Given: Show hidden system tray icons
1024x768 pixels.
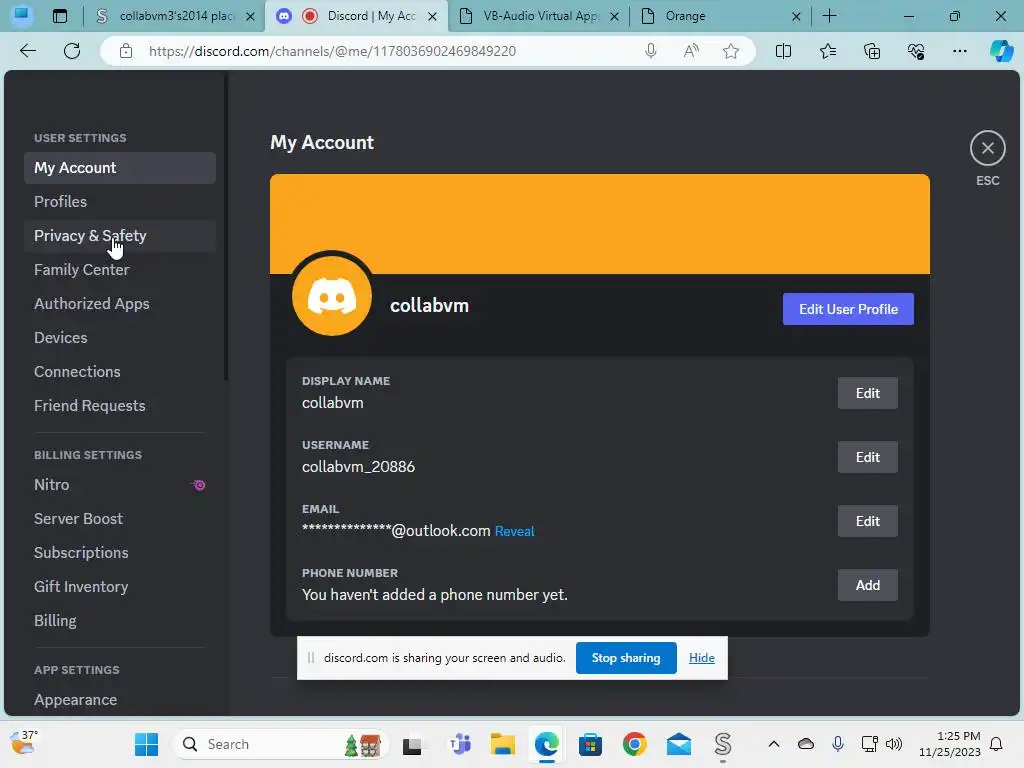Looking at the screenshot, I should click(x=774, y=744).
